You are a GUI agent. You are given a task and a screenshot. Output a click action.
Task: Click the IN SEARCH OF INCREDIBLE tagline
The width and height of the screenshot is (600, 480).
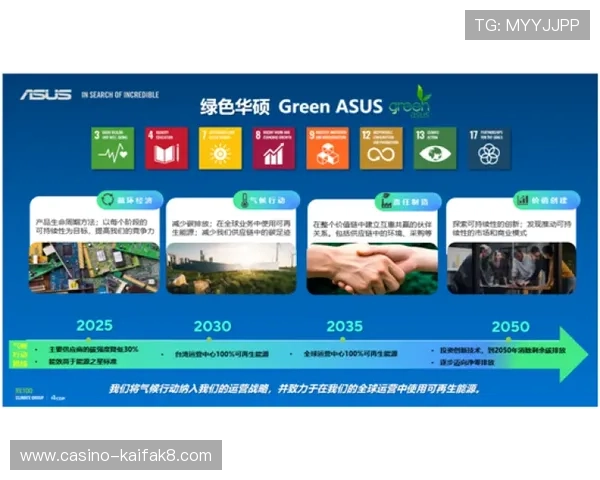120,95
